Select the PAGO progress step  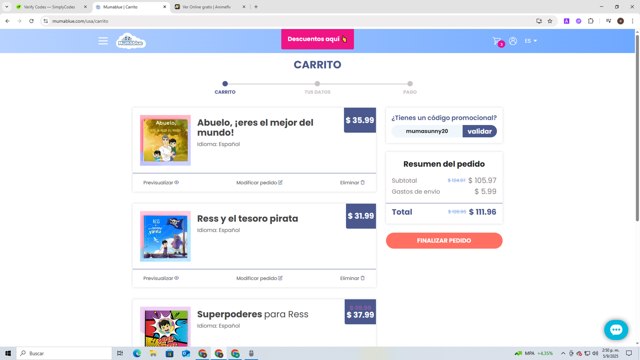(x=410, y=87)
